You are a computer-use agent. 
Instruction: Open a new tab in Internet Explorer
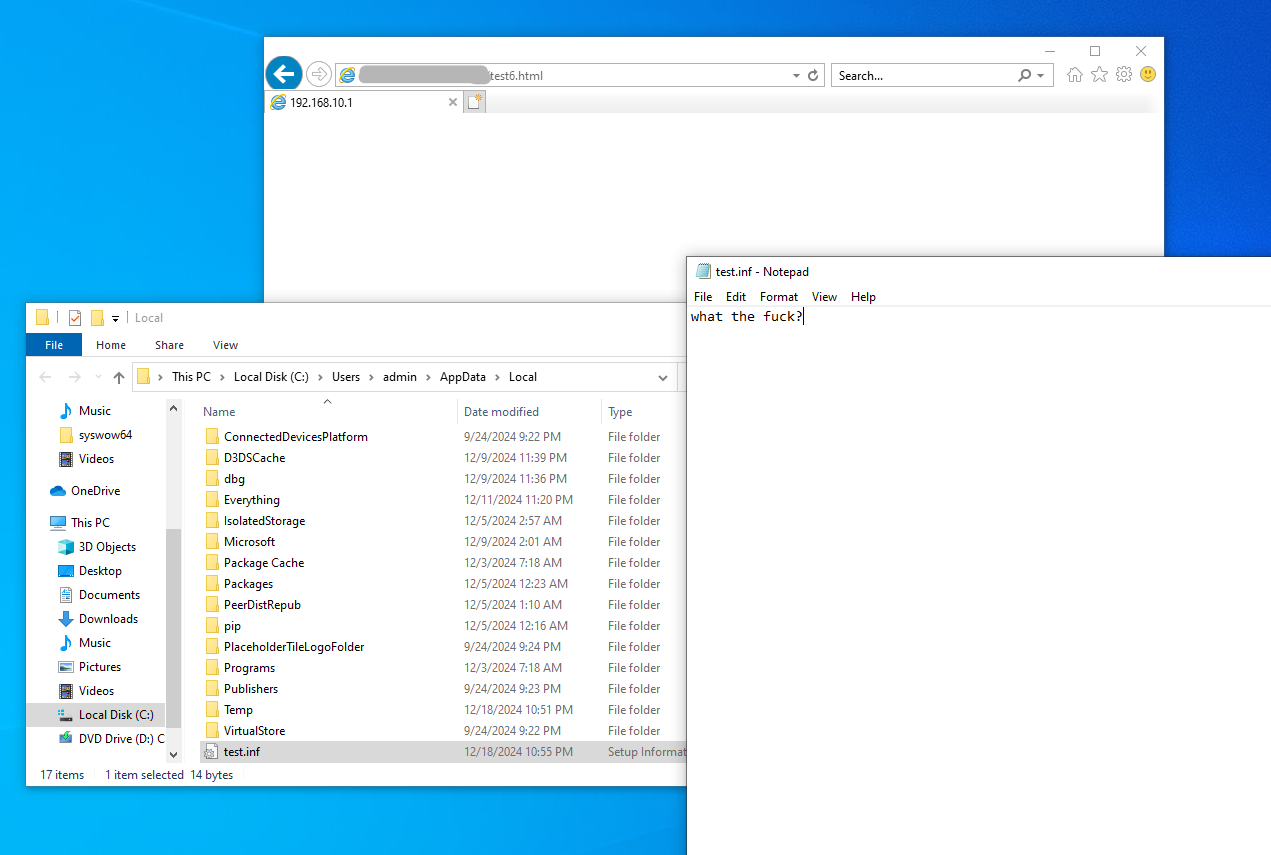pos(475,102)
